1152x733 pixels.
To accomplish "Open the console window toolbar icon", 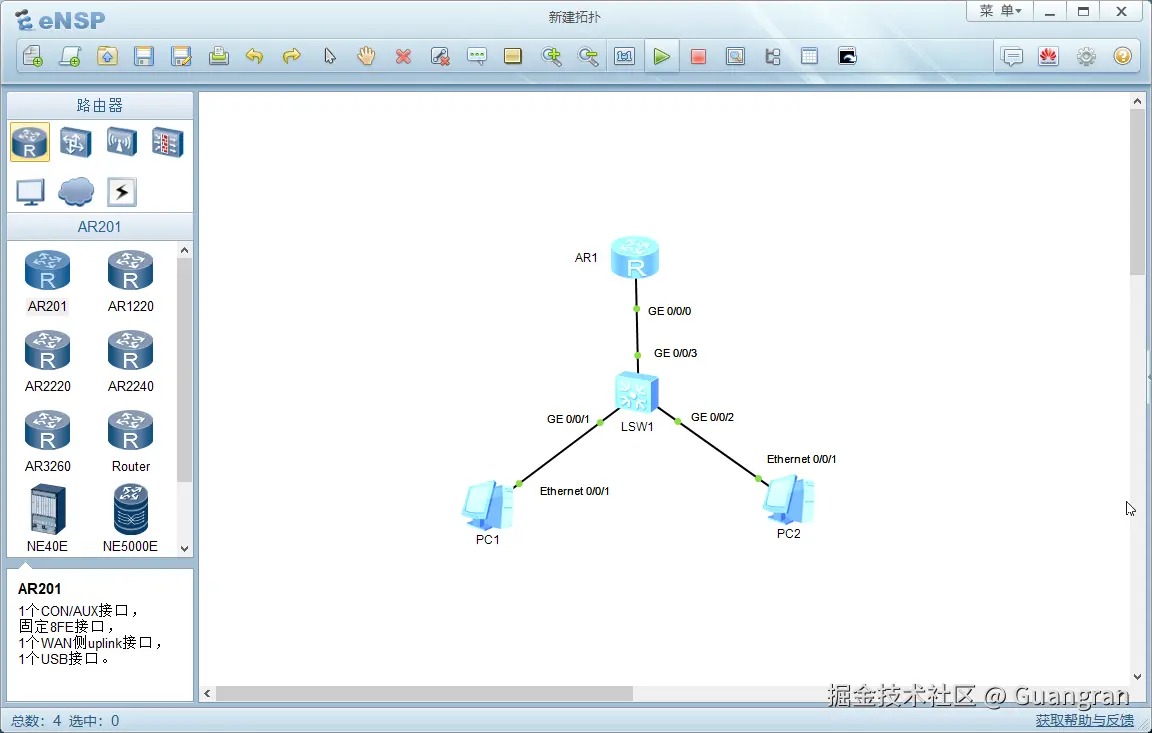I will (847, 57).
